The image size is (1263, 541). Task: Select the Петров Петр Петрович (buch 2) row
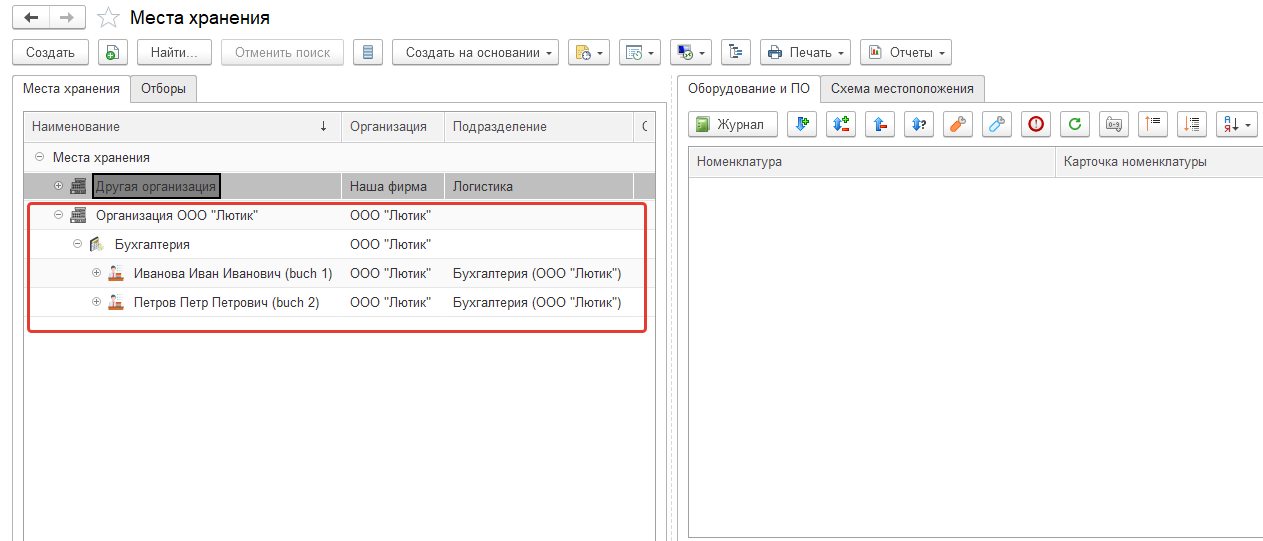pos(226,302)
